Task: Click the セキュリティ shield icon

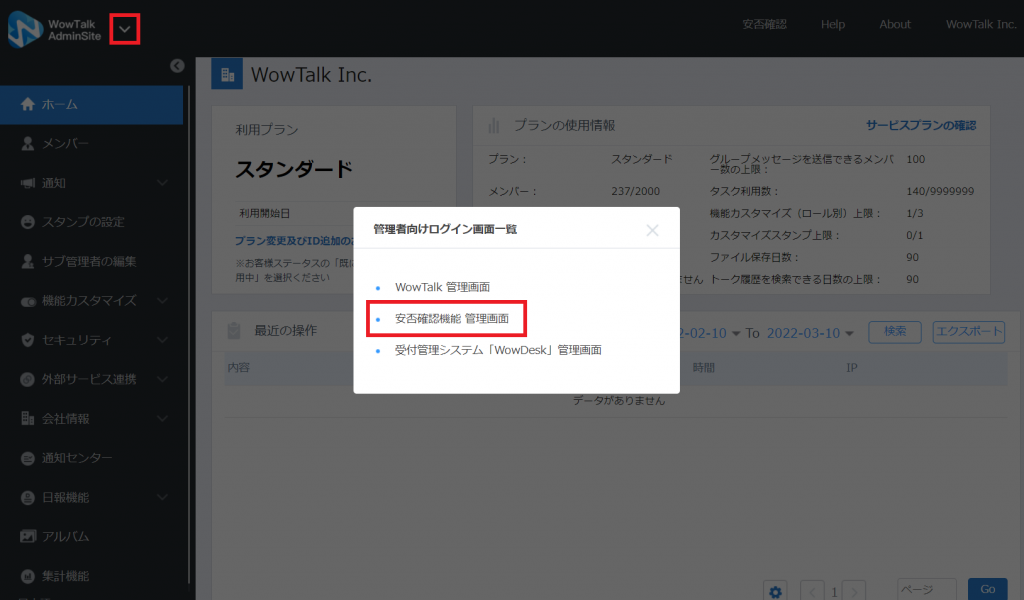Action: pyautogui.click(x=27, y=340)
